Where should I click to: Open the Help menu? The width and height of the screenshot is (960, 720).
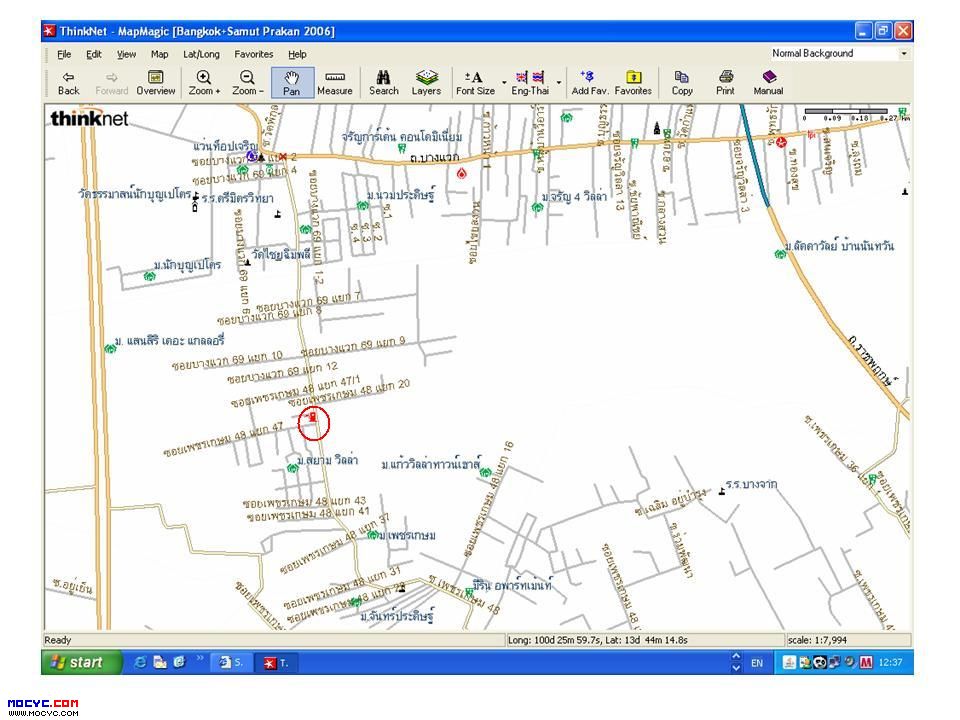298,54
